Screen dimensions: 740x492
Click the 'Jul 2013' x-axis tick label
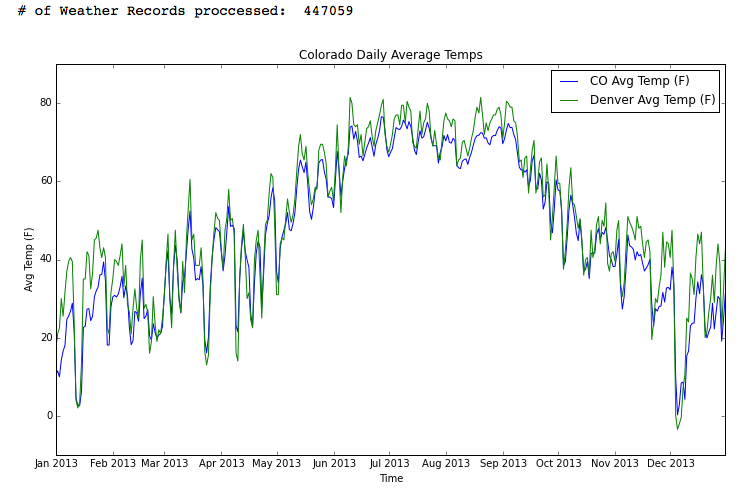[x=389, y=463]
